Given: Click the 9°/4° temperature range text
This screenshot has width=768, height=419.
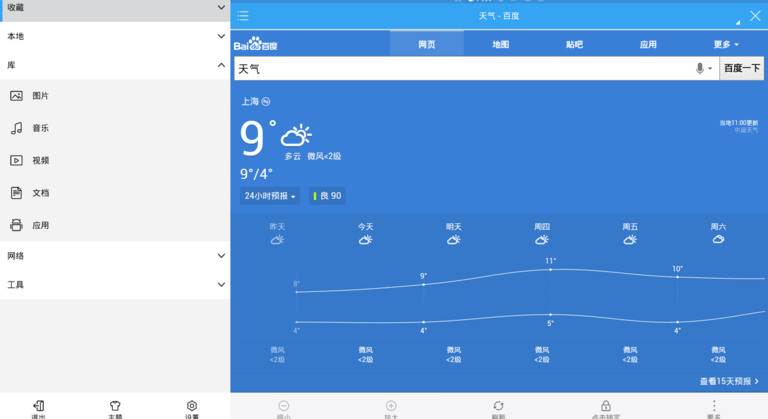Looking at the screenshot, I should click(x=256, y=174).
